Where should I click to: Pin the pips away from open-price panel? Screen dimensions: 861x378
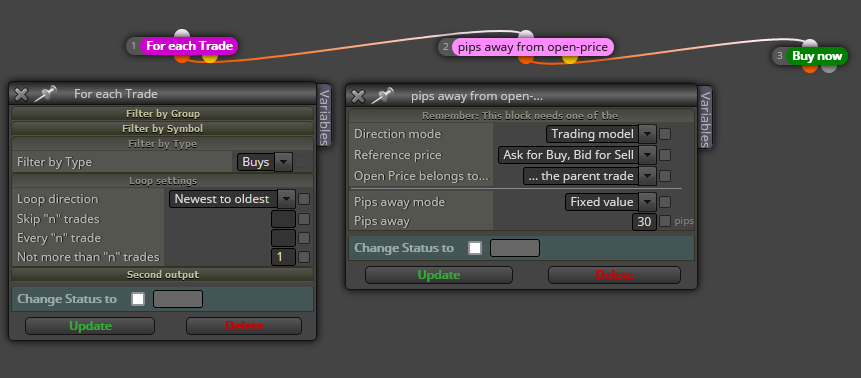(x=382, y=96)
